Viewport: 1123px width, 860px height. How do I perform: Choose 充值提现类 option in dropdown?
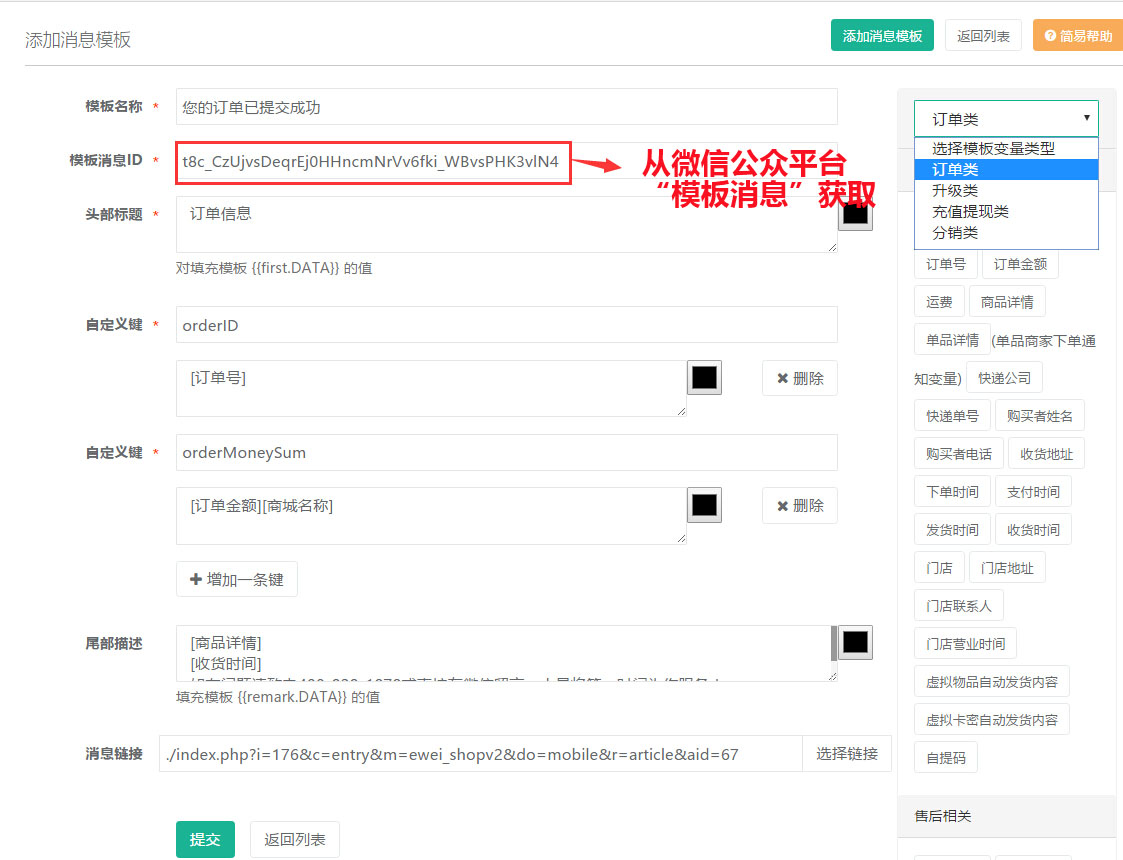tap(970, 211)
